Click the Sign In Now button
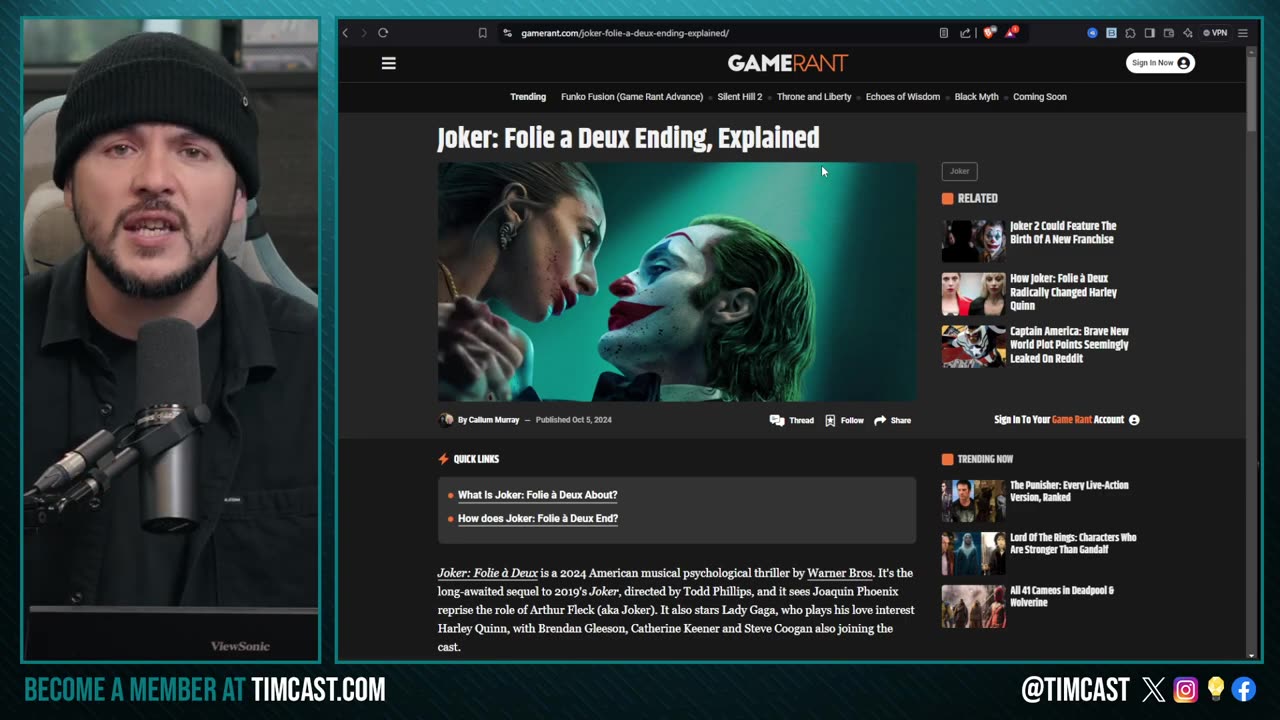The height and width of the screenshot is (720, 1280). 1160,63
